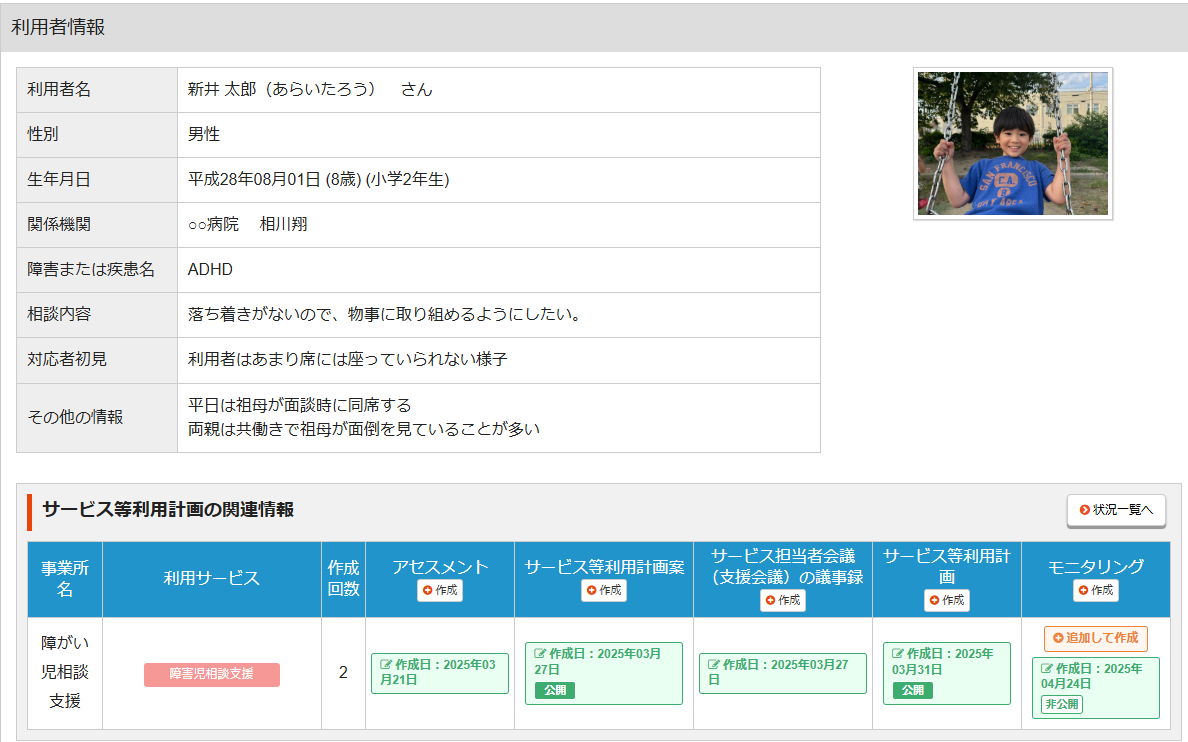Open service plan entry 作成日：2025年03月31日
This screenshot has height=742, width=1188.
click(946, 673)
